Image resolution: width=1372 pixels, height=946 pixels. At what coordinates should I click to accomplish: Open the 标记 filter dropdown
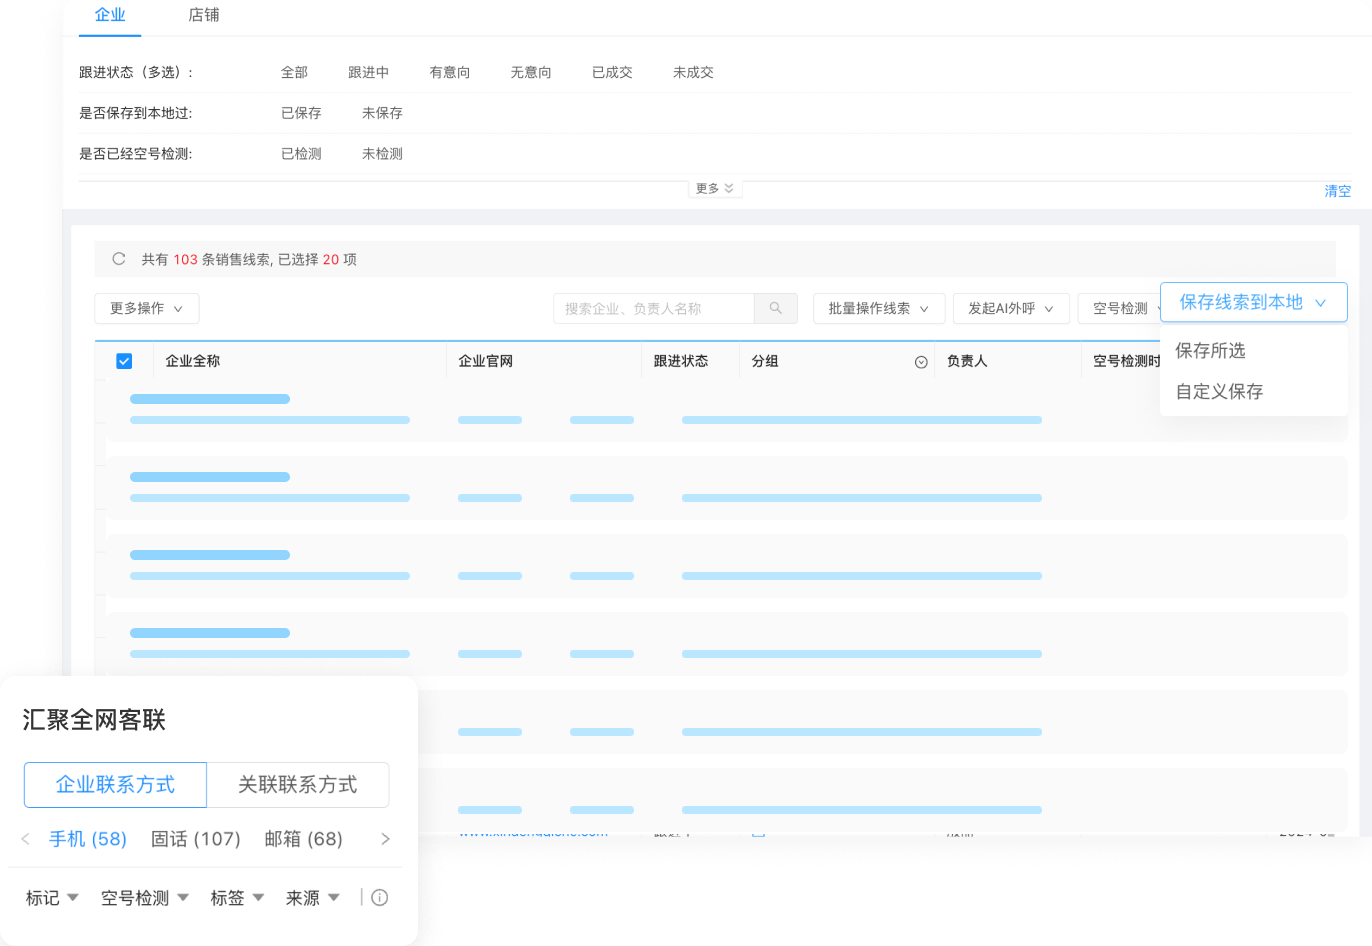[52, 898]
